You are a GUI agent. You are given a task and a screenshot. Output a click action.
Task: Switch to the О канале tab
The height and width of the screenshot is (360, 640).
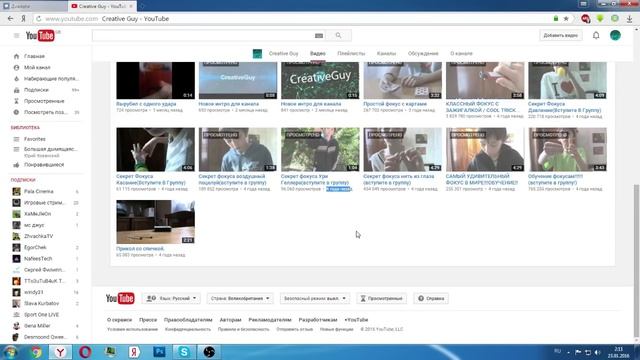pos(461,53)
